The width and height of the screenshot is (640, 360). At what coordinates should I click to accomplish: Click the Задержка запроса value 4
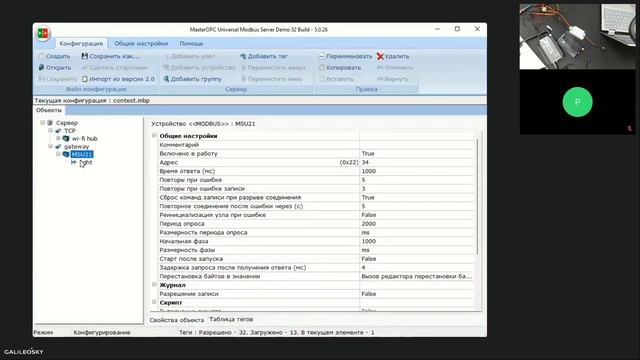pyautogui.click(x=417, y=267)
